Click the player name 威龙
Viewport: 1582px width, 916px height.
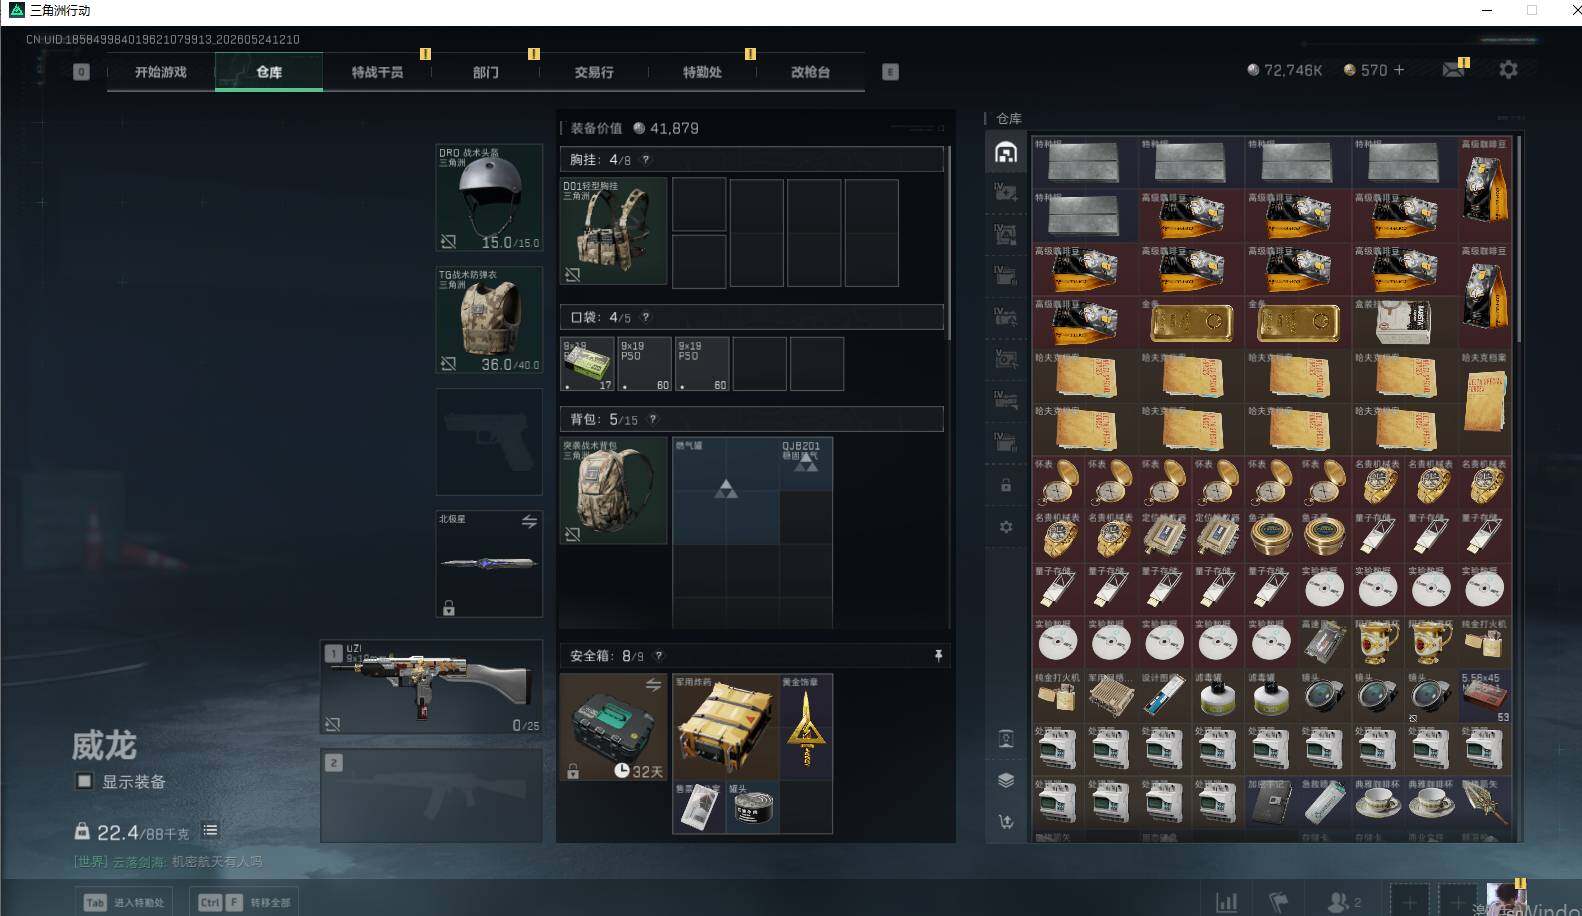point(104,745)
